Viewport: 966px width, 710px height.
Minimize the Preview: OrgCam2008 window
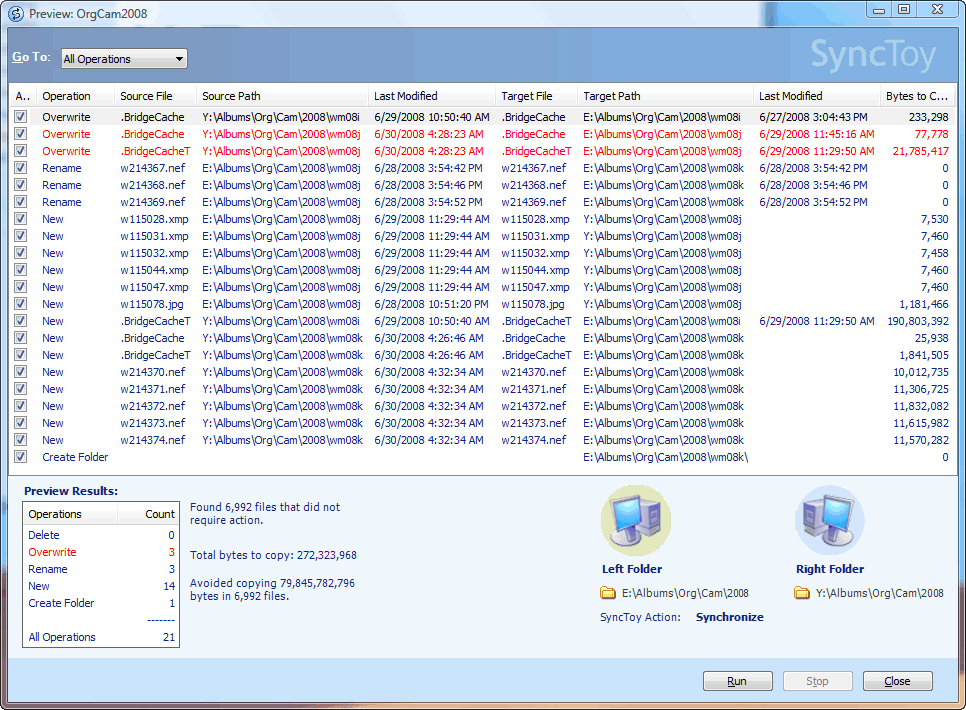tap(879, 9)
